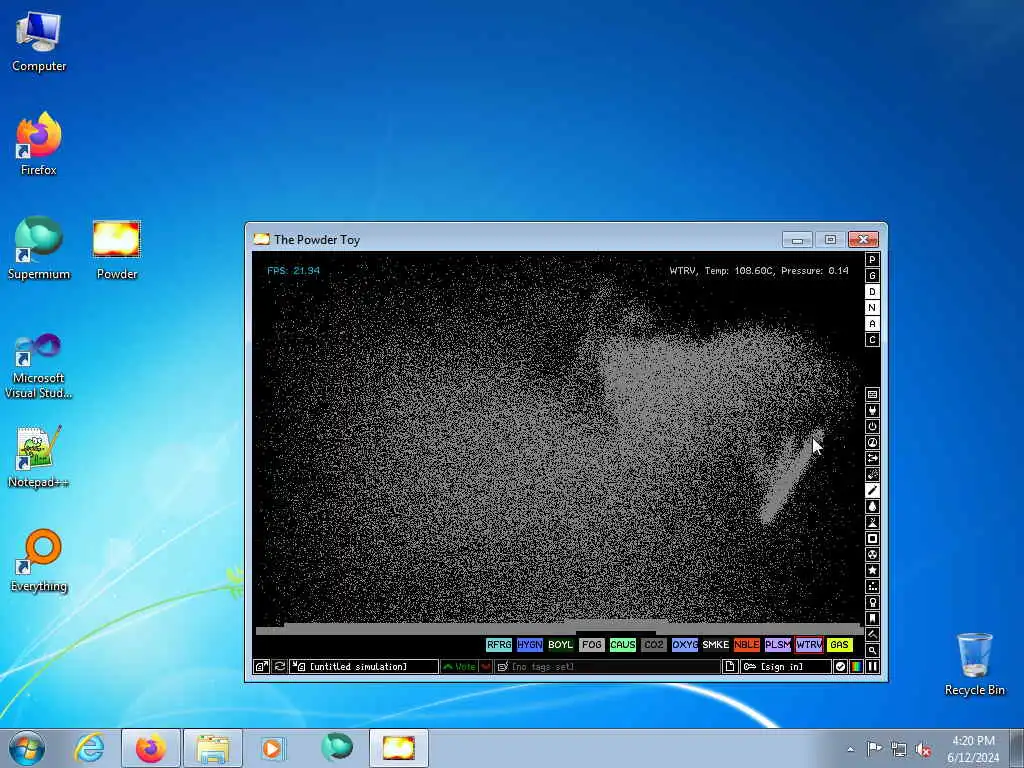Open the Force elements menu
Screen dimensions: 1024x768
pos(872,458)
